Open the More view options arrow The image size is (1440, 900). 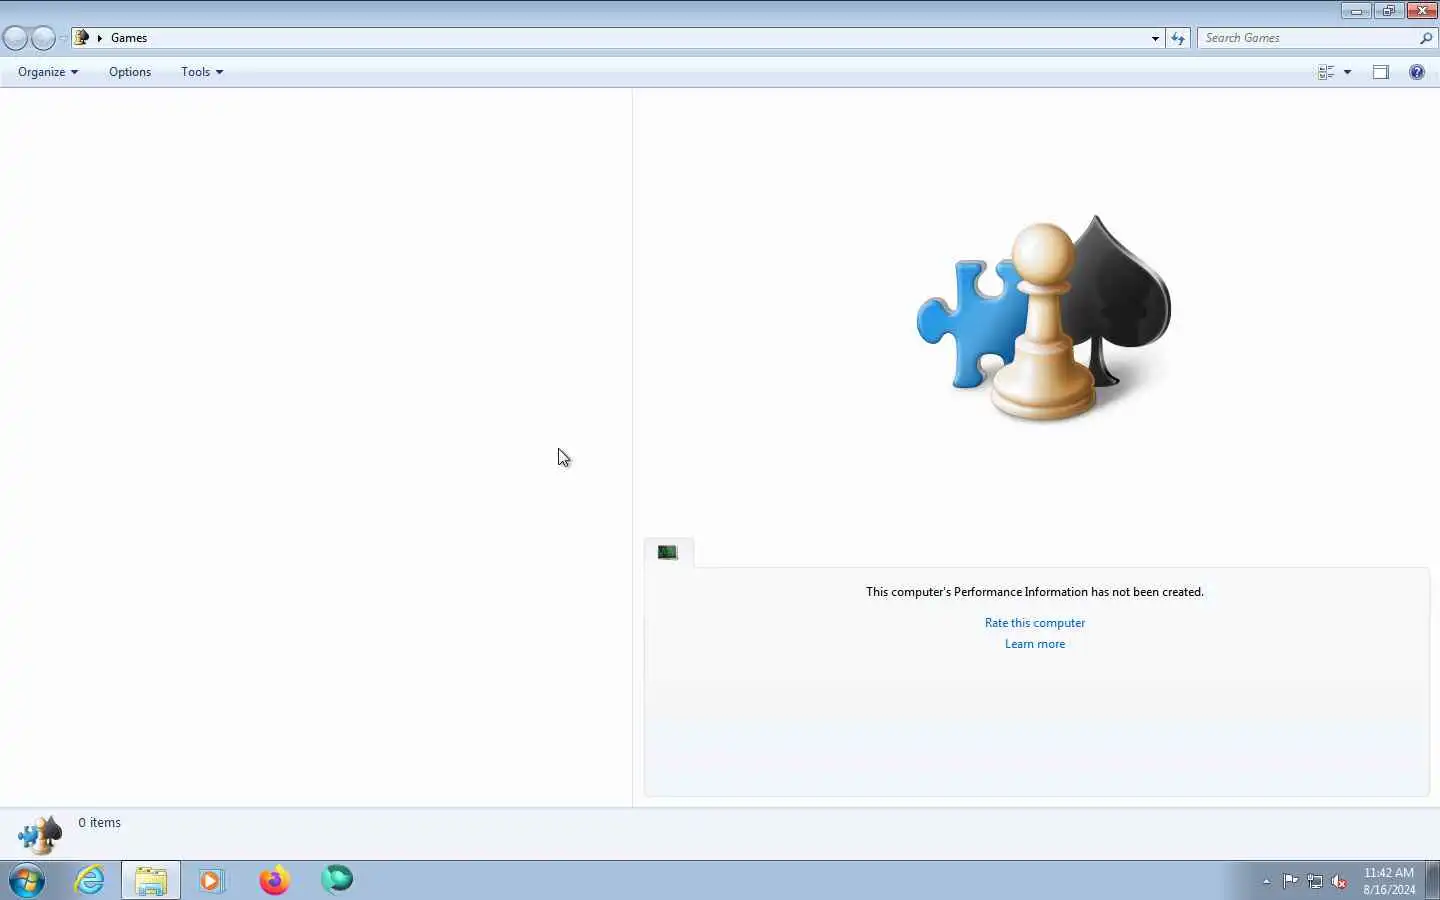click(x=1347, y=72)
